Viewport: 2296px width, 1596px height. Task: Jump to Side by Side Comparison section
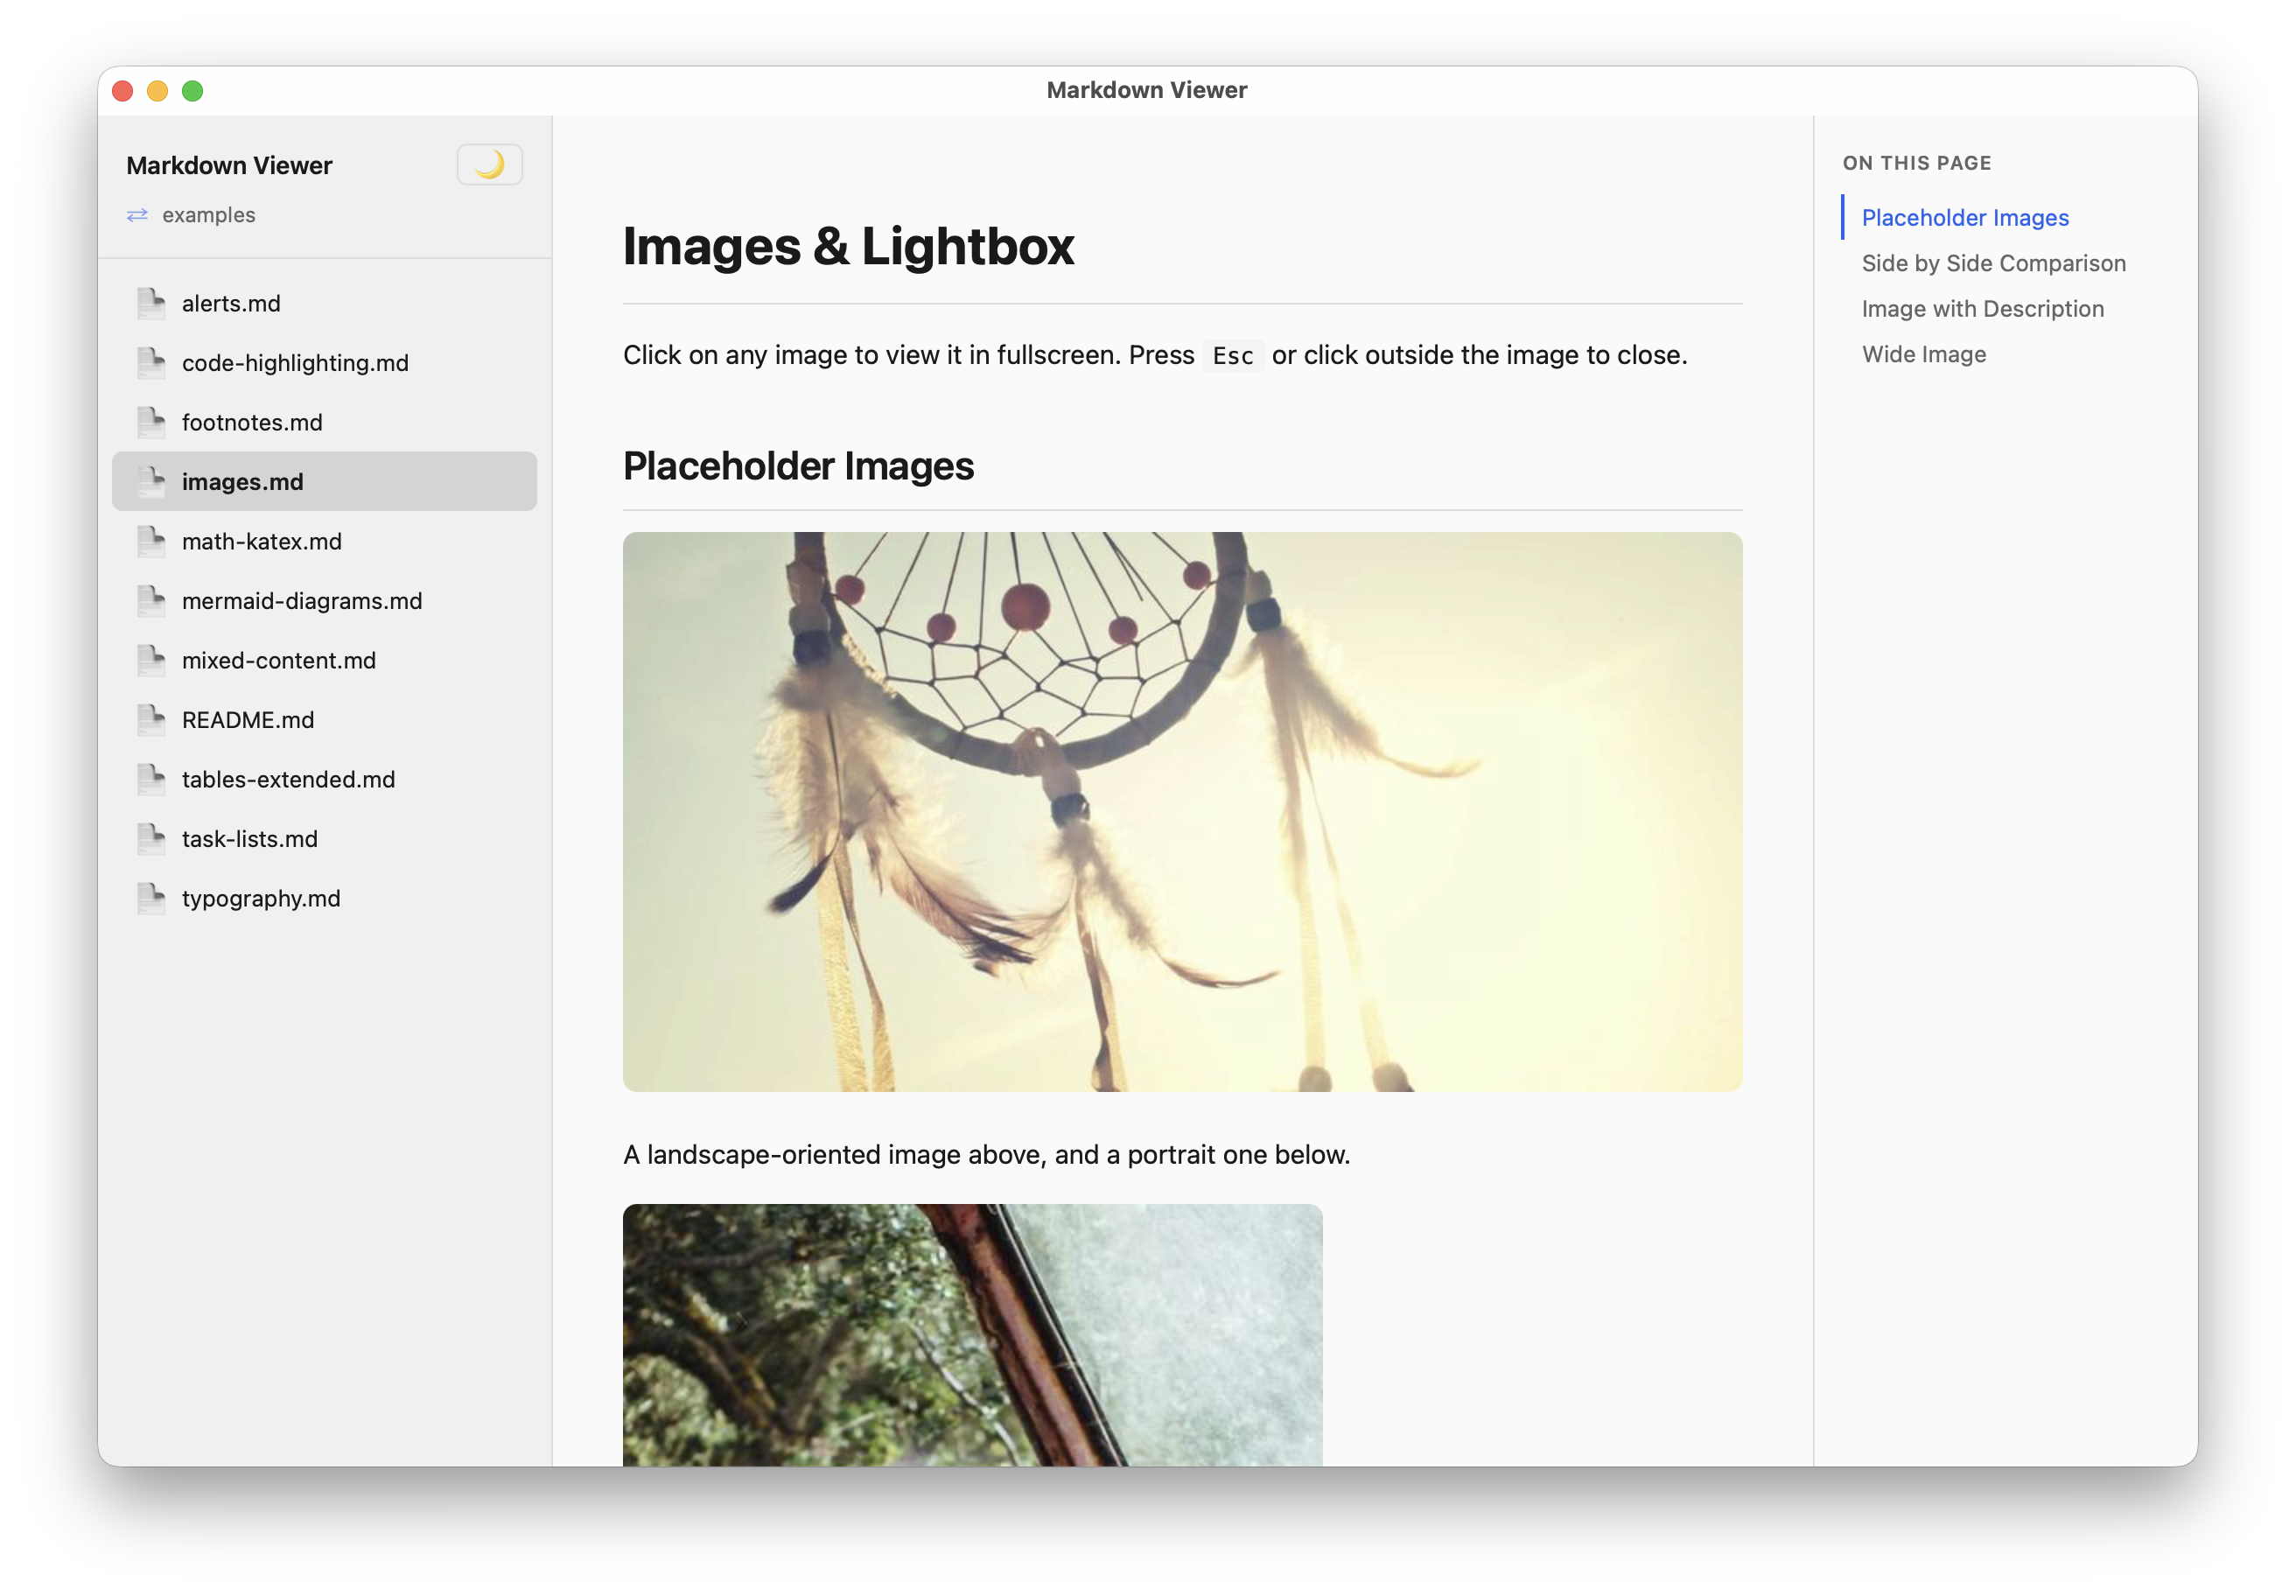[1994, 263]
